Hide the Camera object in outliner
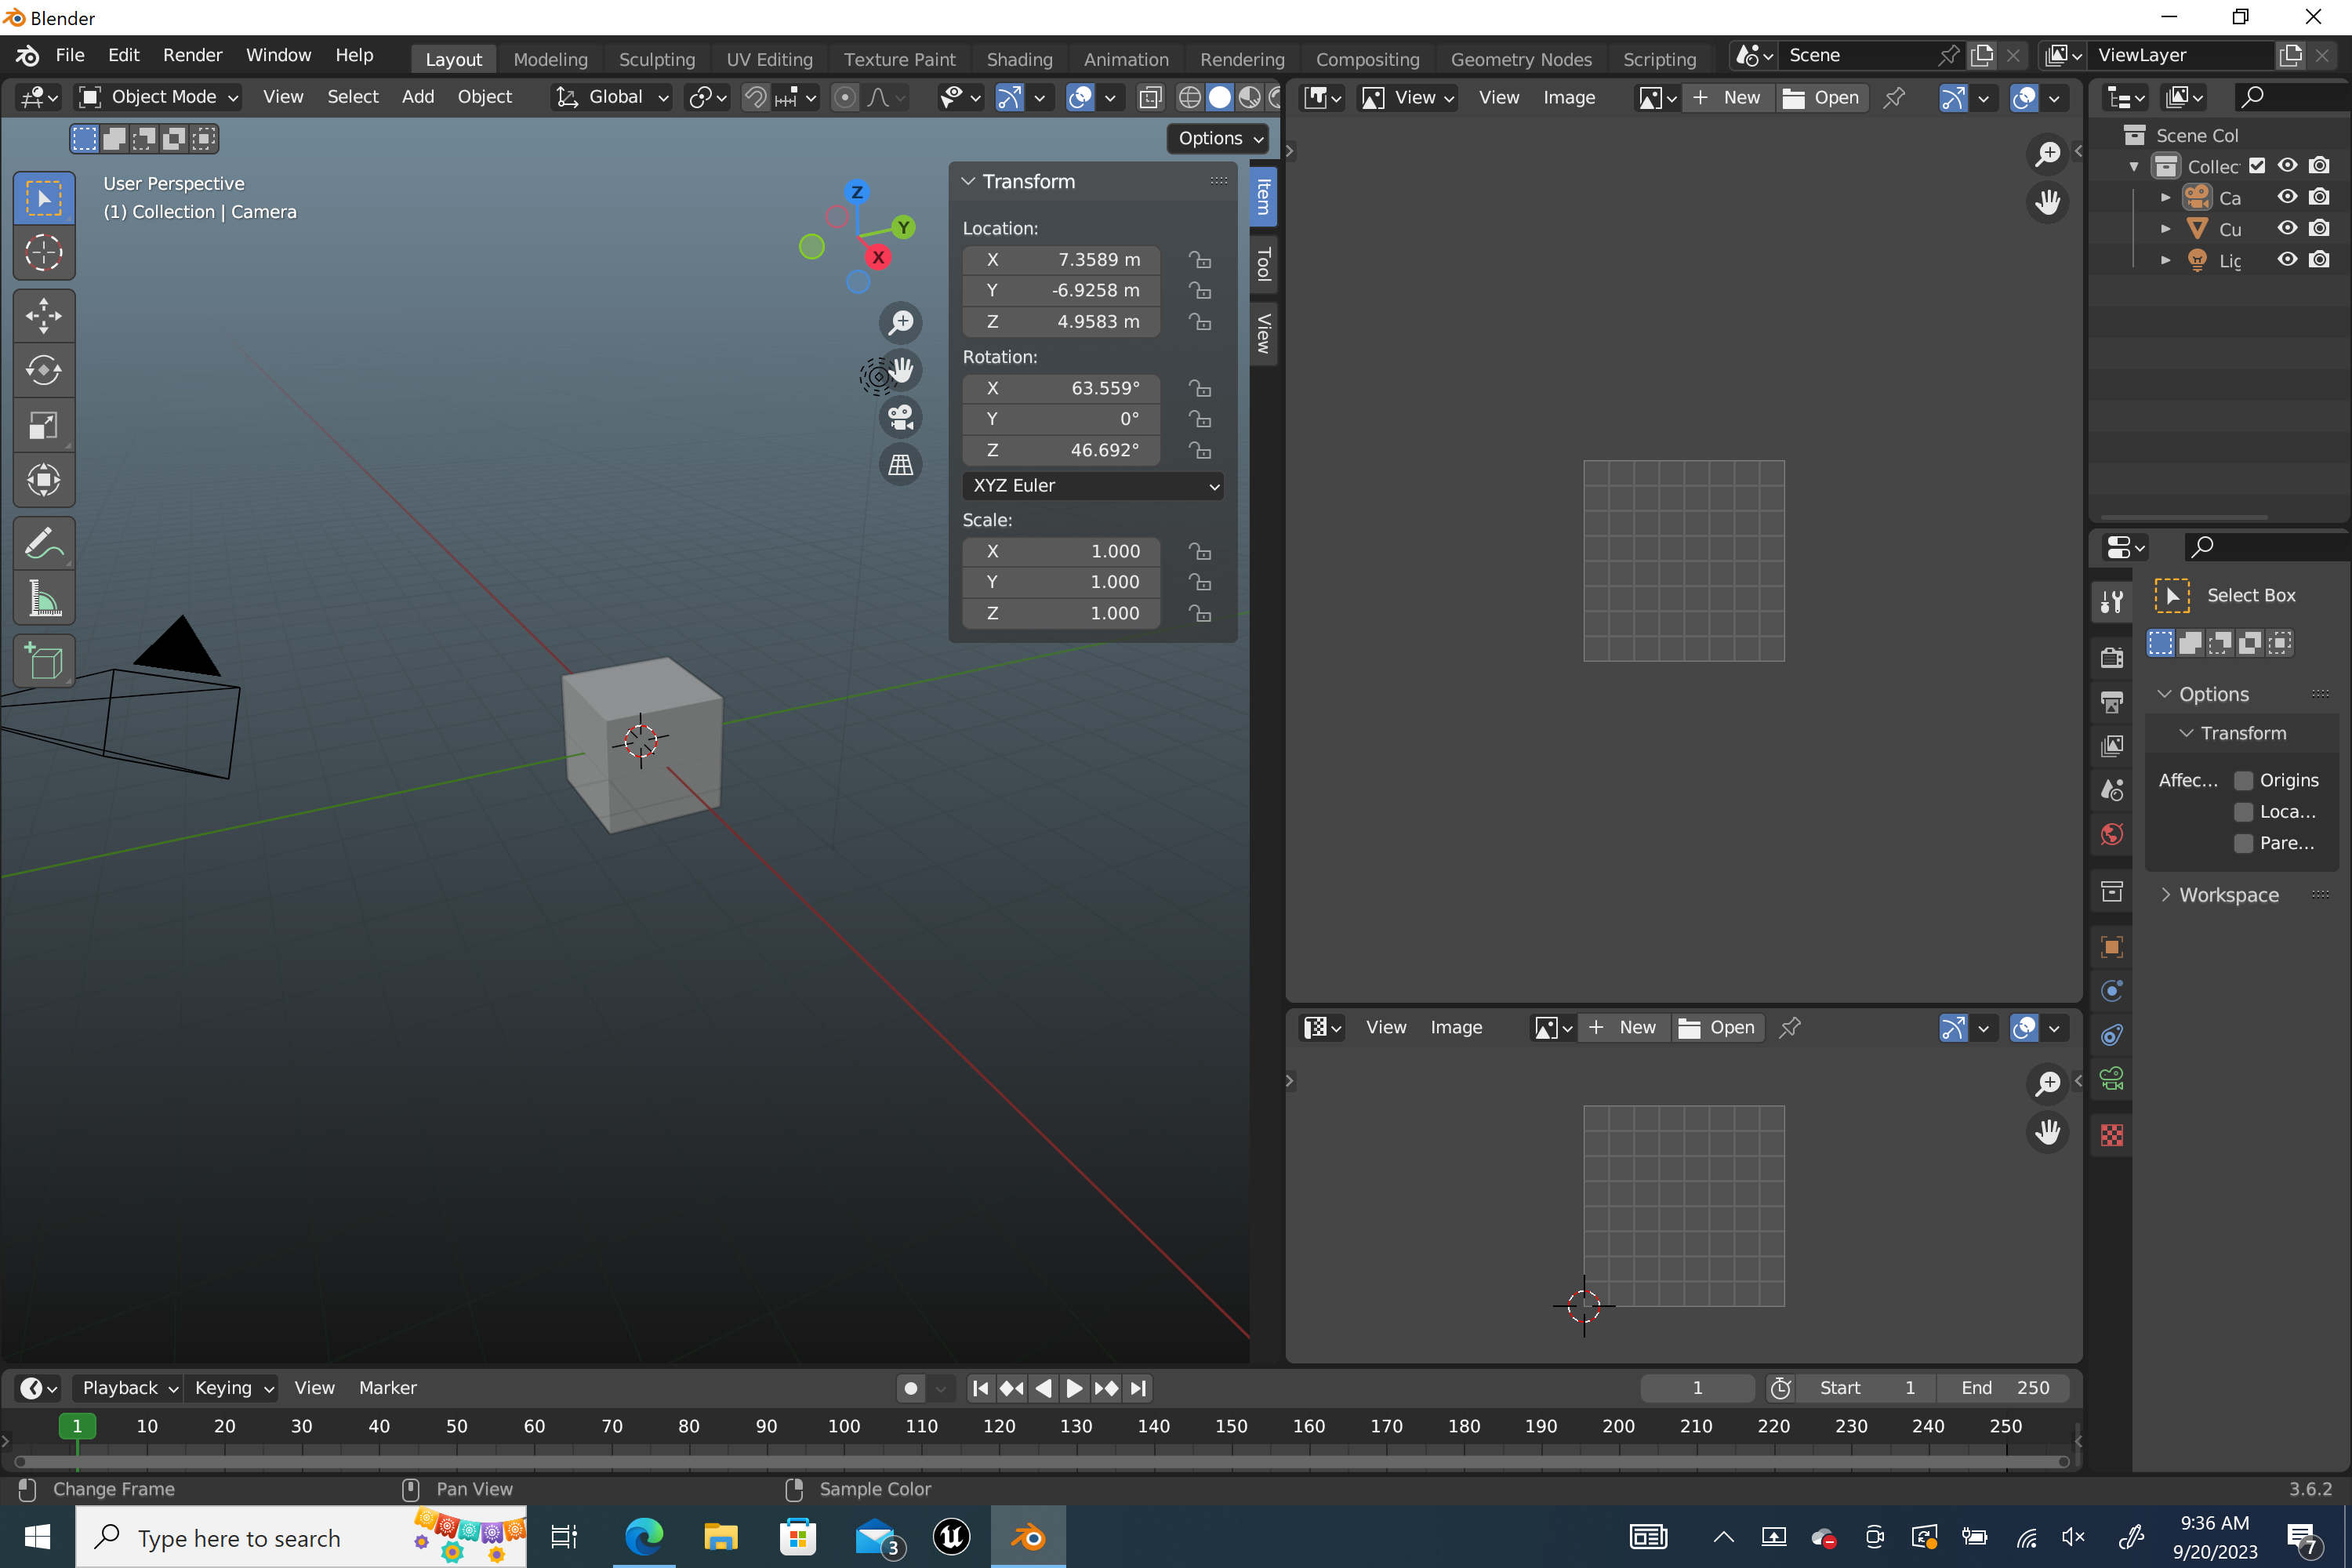This screenshot has height=1568, width=2352. coord(2287,197)
